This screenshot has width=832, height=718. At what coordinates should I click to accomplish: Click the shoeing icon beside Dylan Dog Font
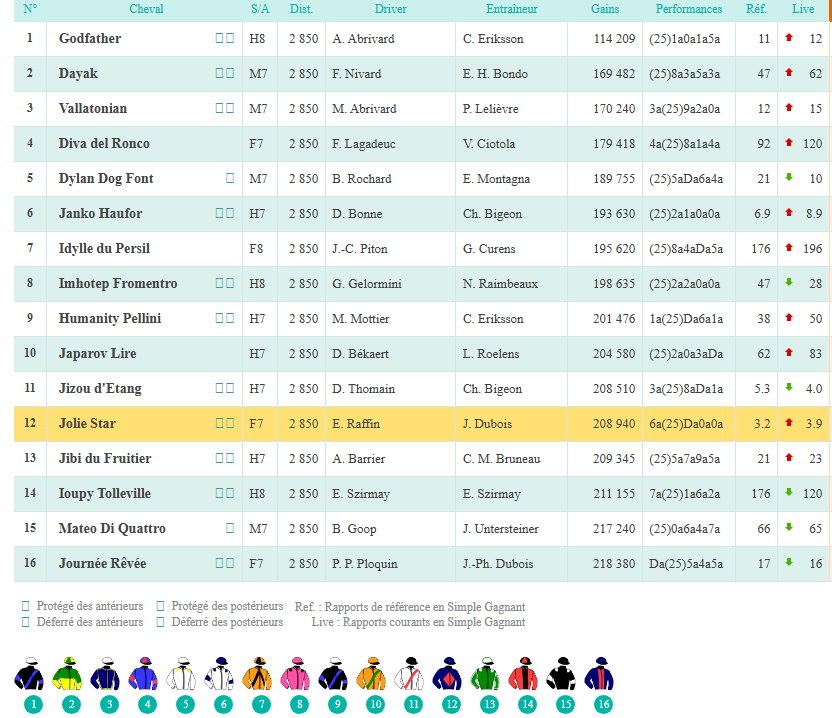pos(230,178)
